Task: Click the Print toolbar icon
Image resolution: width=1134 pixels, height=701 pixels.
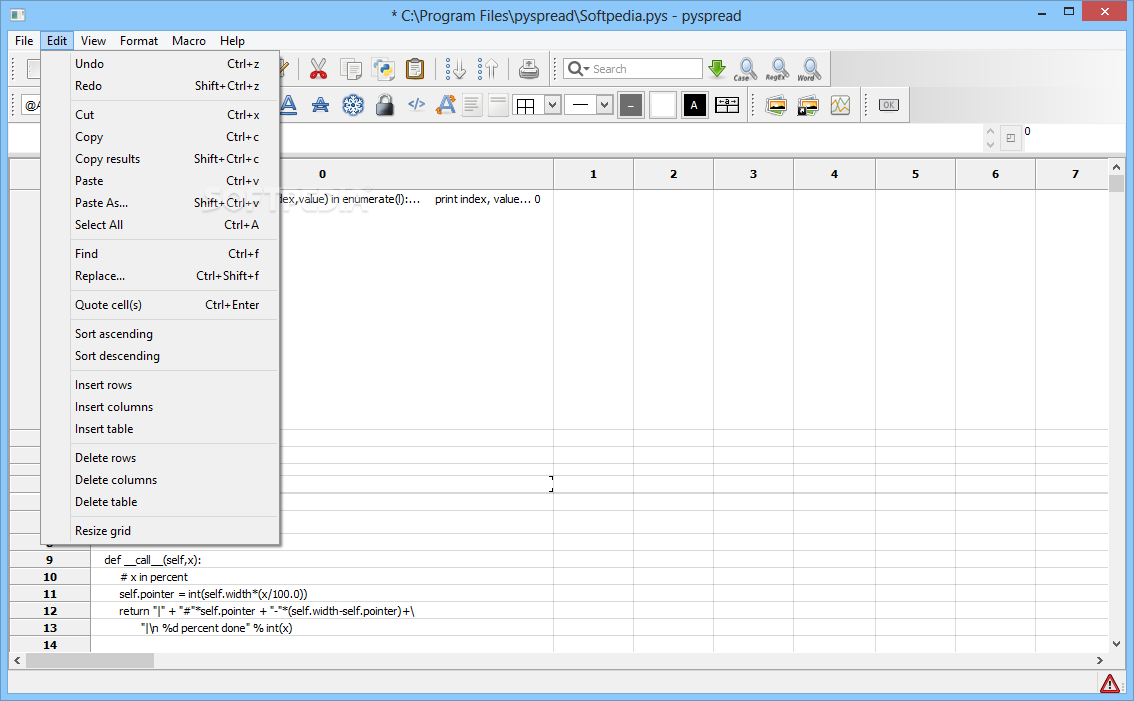Action: tap(529, 69)
